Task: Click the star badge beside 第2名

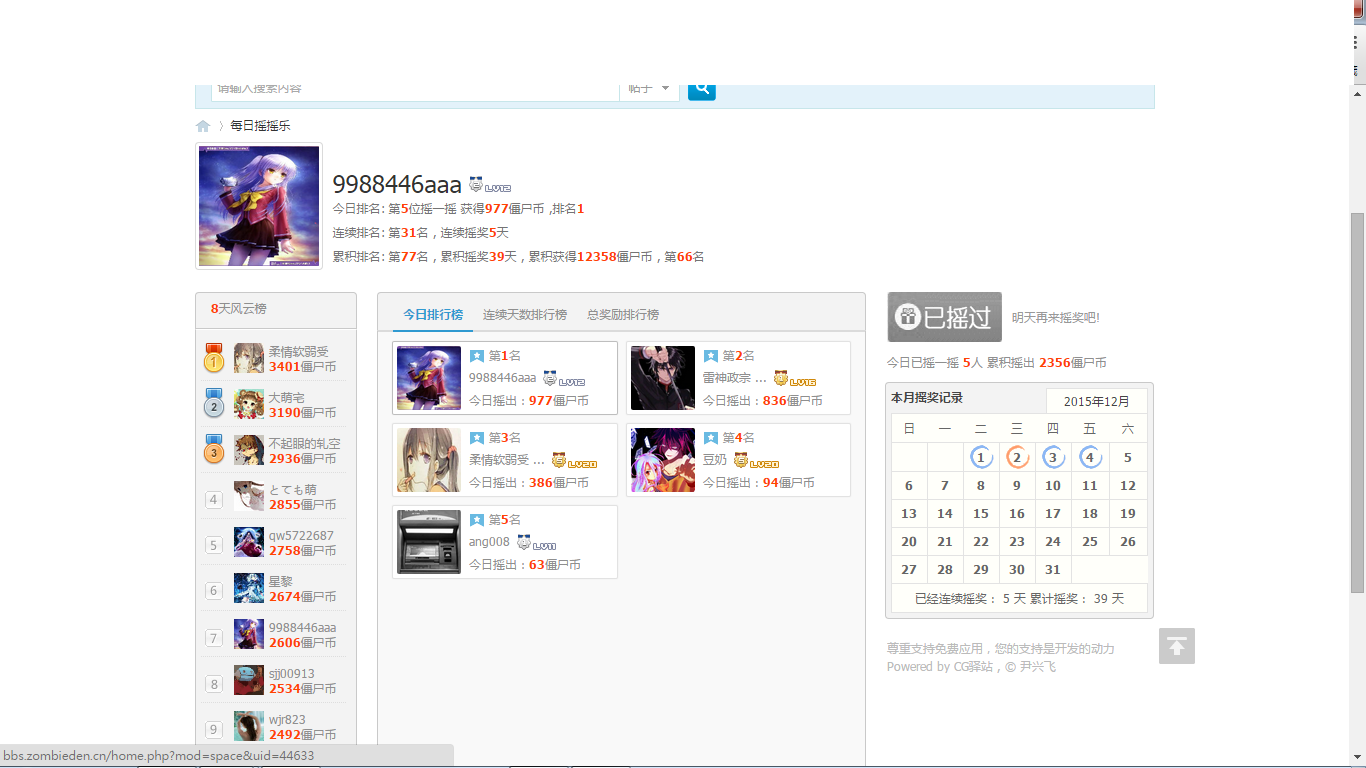Action: click(710, 356)
